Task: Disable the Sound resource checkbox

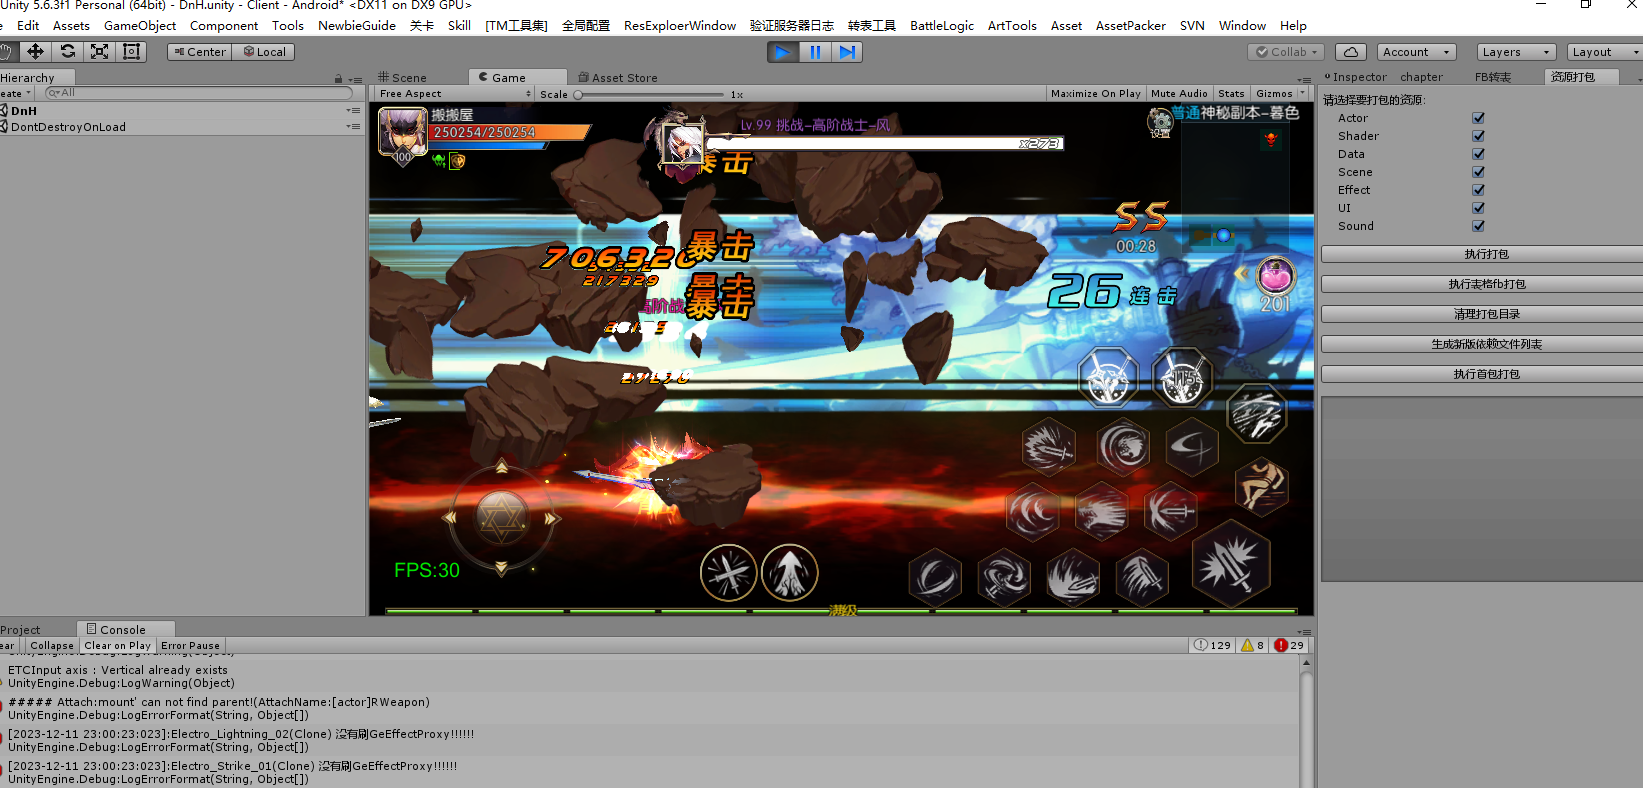Action: (1478, 226)
